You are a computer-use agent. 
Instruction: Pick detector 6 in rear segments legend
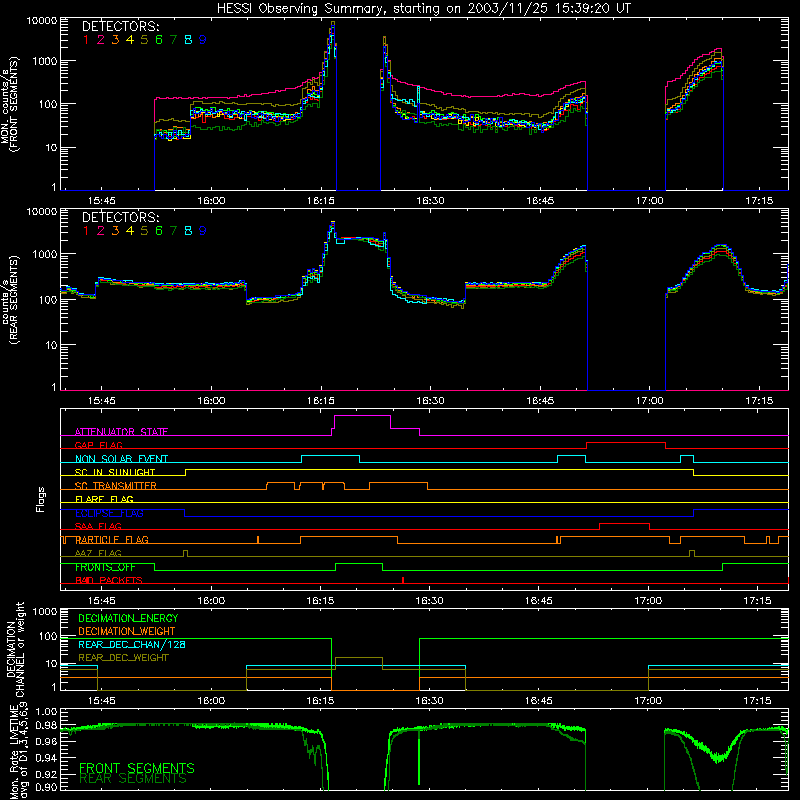click(159, 231)
